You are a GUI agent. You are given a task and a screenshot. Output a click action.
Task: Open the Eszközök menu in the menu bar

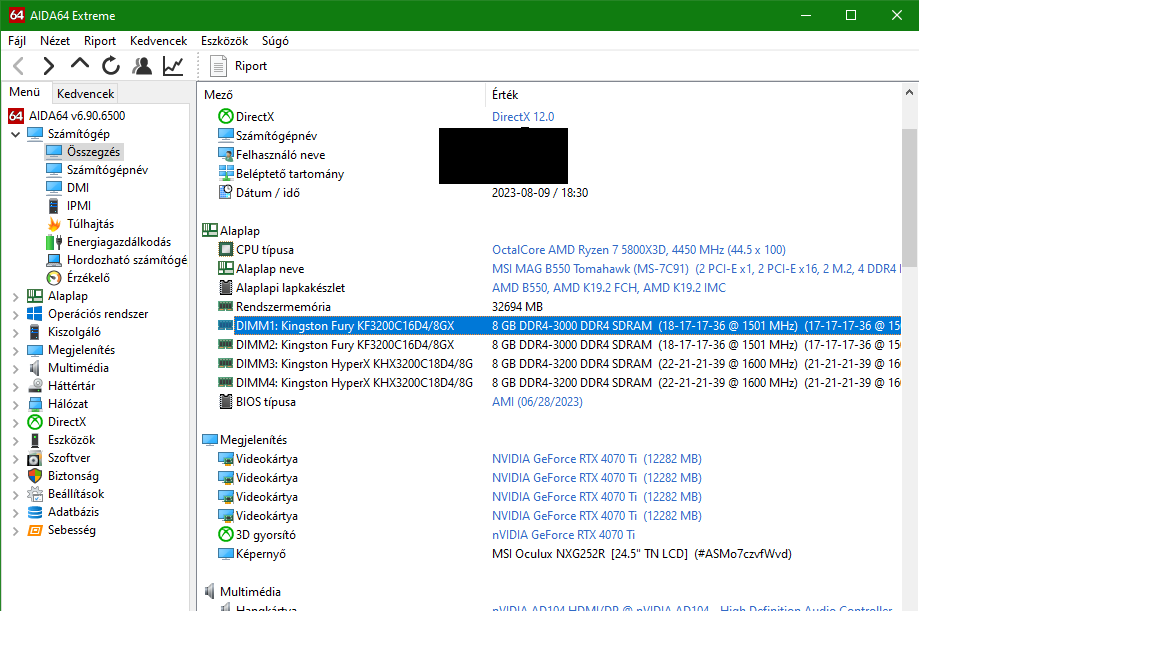pyautogui.click(x=224, y=41)
